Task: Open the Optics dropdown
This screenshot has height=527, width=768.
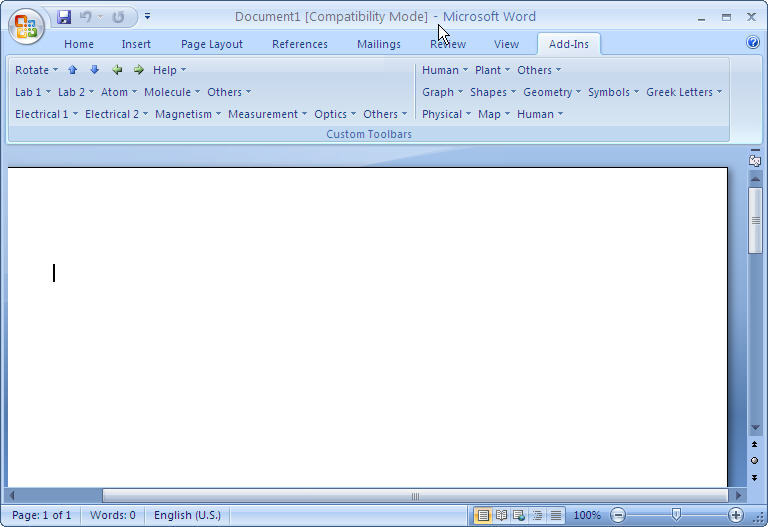Action: click(x=335, y=114)
